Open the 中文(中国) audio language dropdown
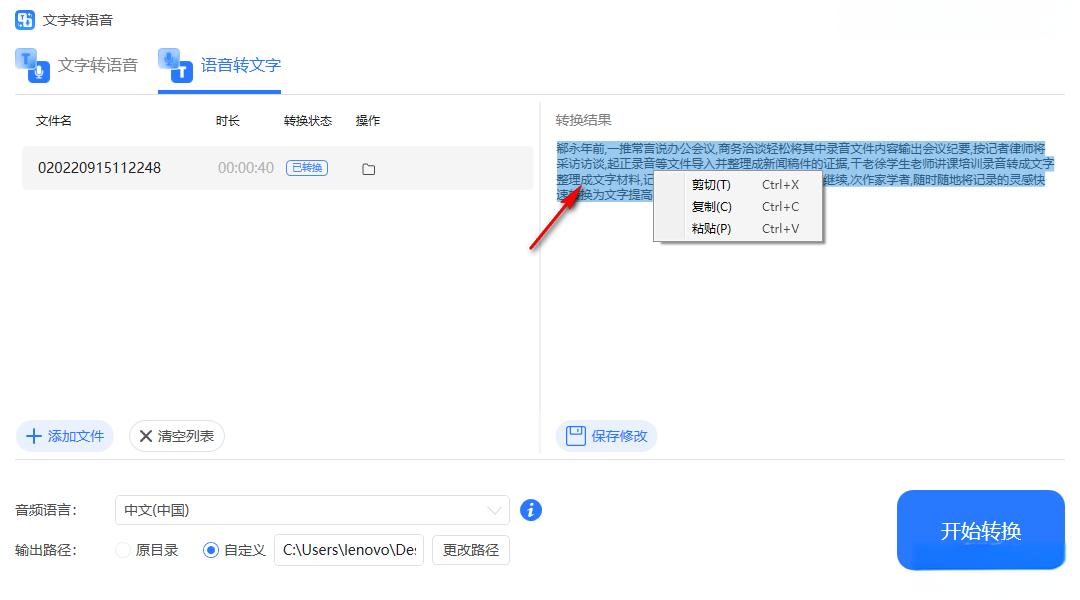Screen dimensions: 1080x600 (x=310, y=510)
